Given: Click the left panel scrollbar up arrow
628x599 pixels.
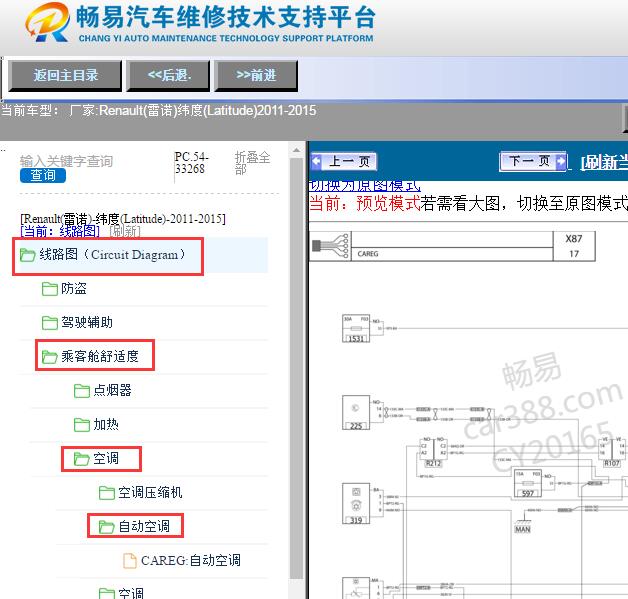Looking at the screenshot, I should pos(296,151).
